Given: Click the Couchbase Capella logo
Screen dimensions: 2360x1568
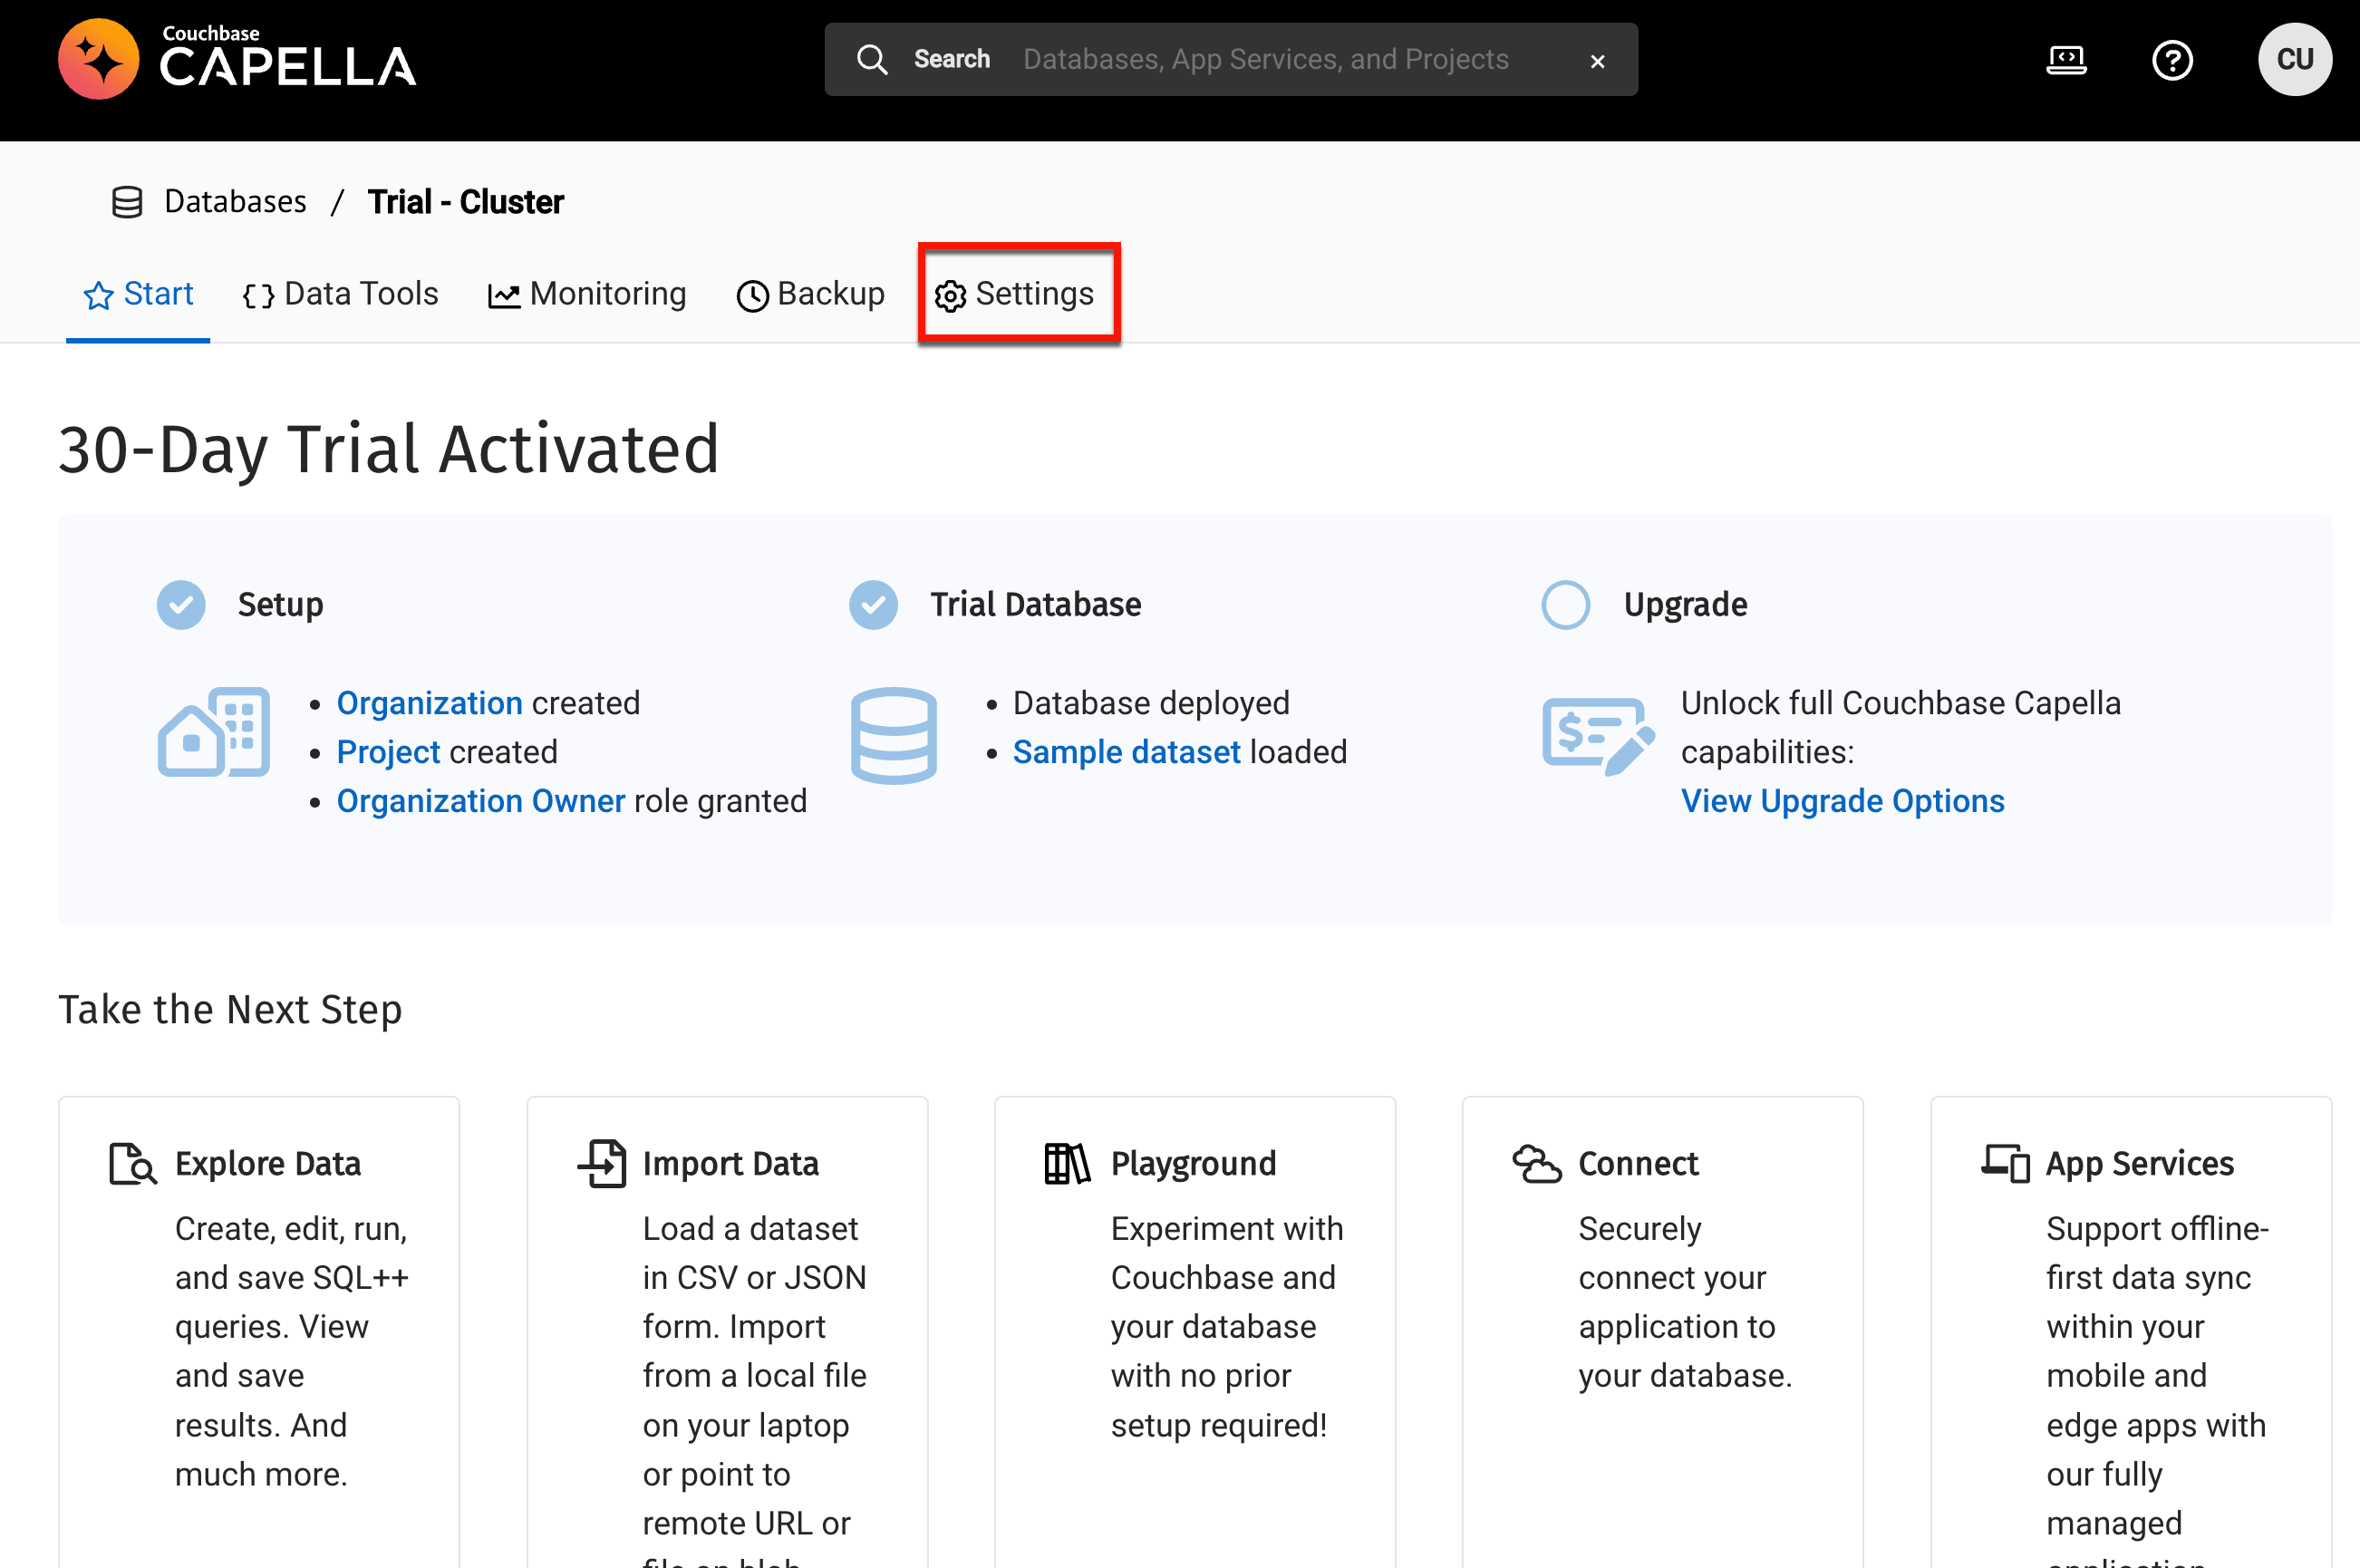Looking at the screenshot, I should pos(237,59).
